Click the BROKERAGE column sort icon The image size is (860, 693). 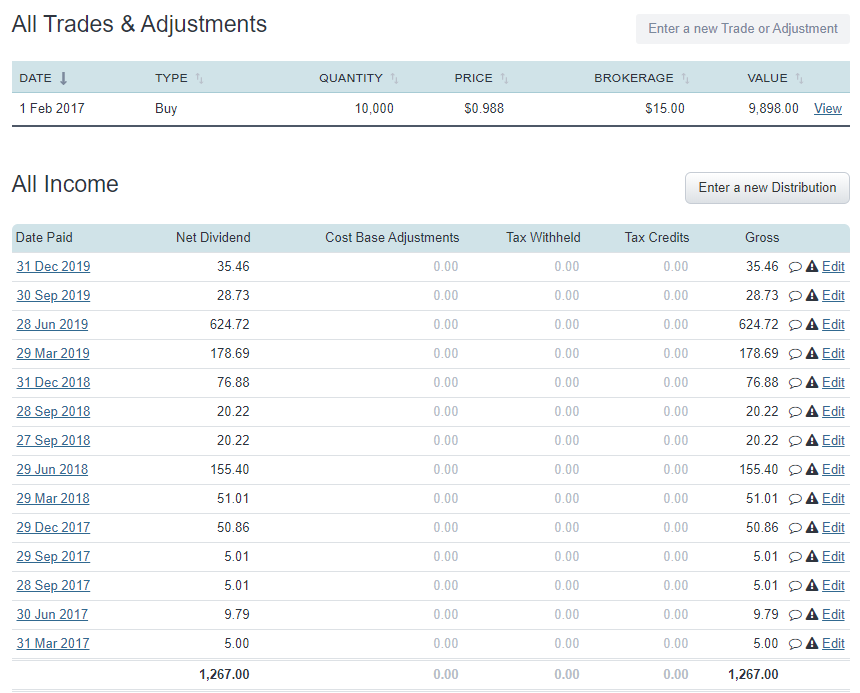pyautogui.click(x=686, y=77)
